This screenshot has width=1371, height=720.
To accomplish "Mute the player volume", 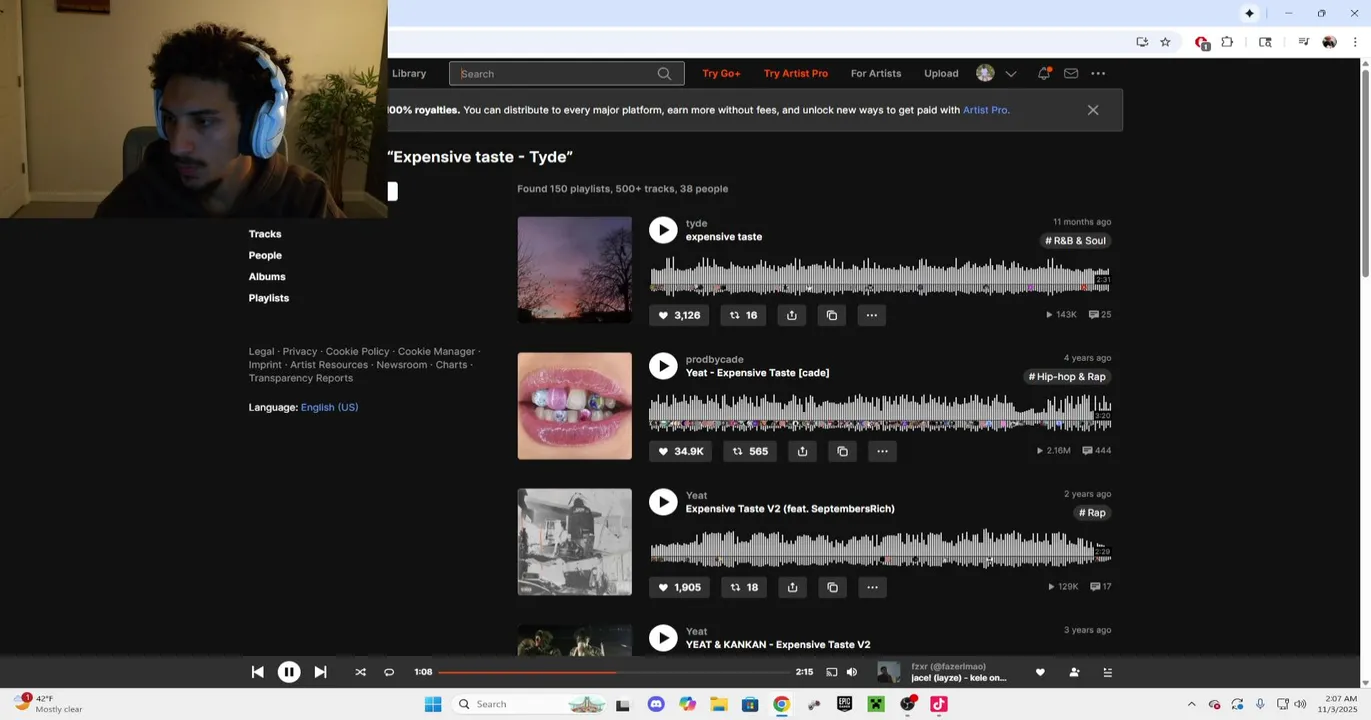I will (852, 672).
